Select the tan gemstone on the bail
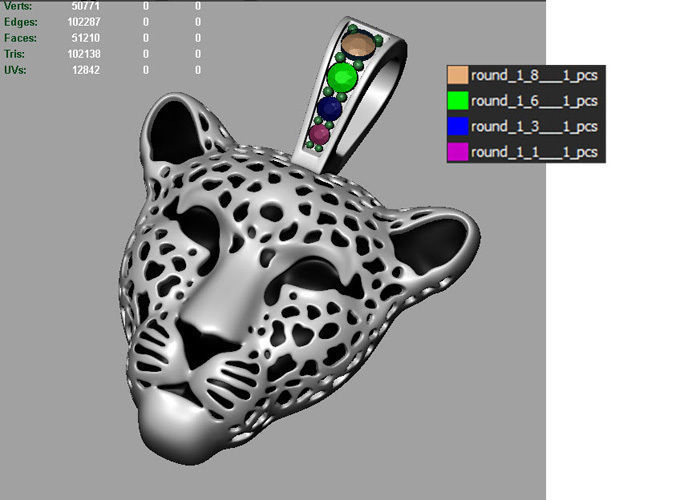 pyautogui.click(x=358, y=45)
